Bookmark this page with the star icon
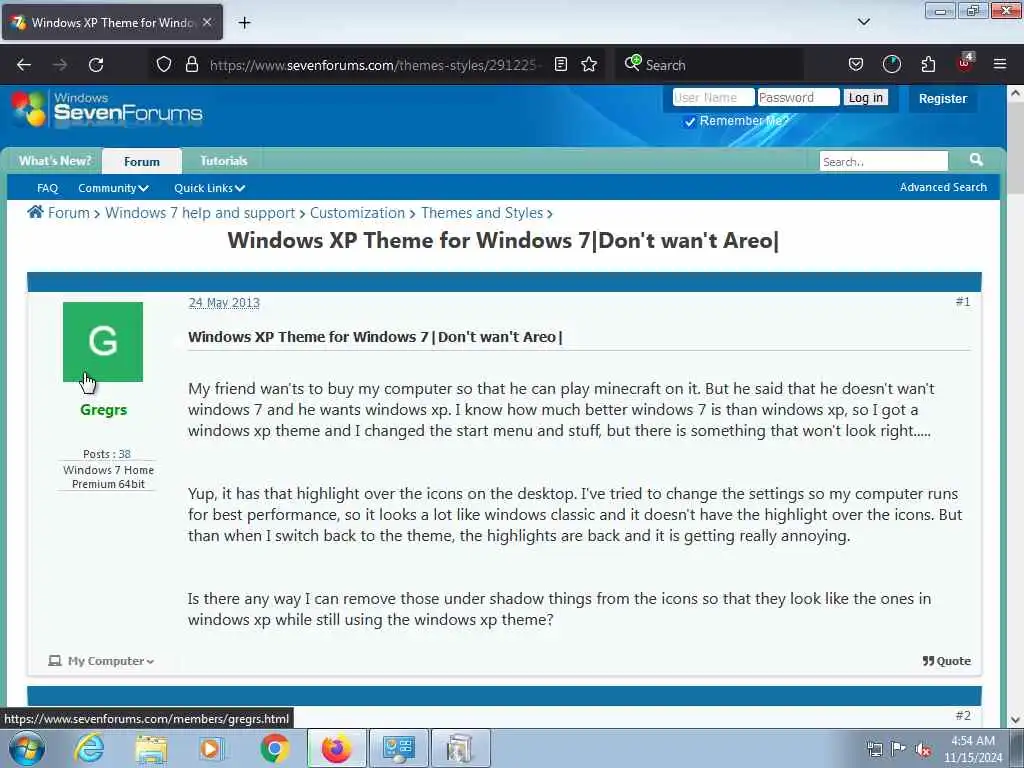Screen dimensions: 1024x768 point(589,64)
